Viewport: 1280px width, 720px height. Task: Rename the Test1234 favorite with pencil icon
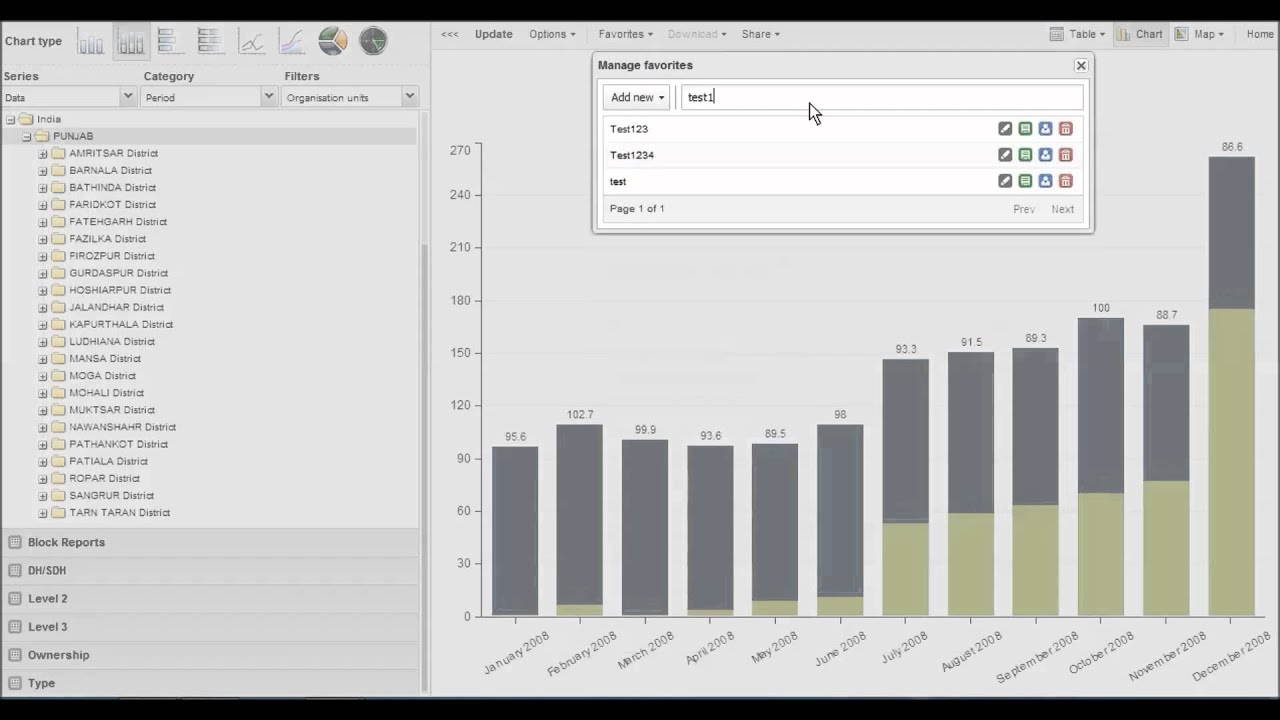pyautogui.click(x=1005, y=155)
